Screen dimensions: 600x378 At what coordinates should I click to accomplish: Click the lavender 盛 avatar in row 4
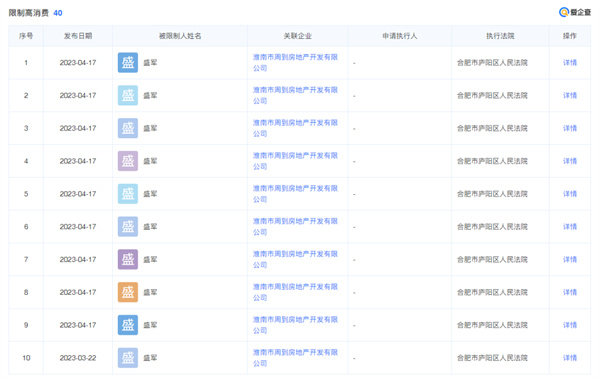point(128,161)
